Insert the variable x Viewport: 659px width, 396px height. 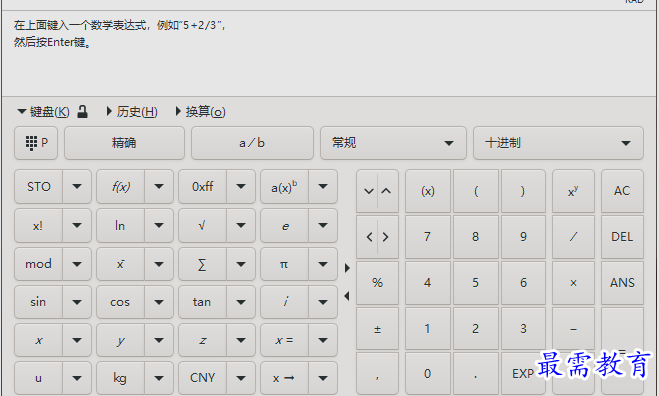tap(39, 340)
